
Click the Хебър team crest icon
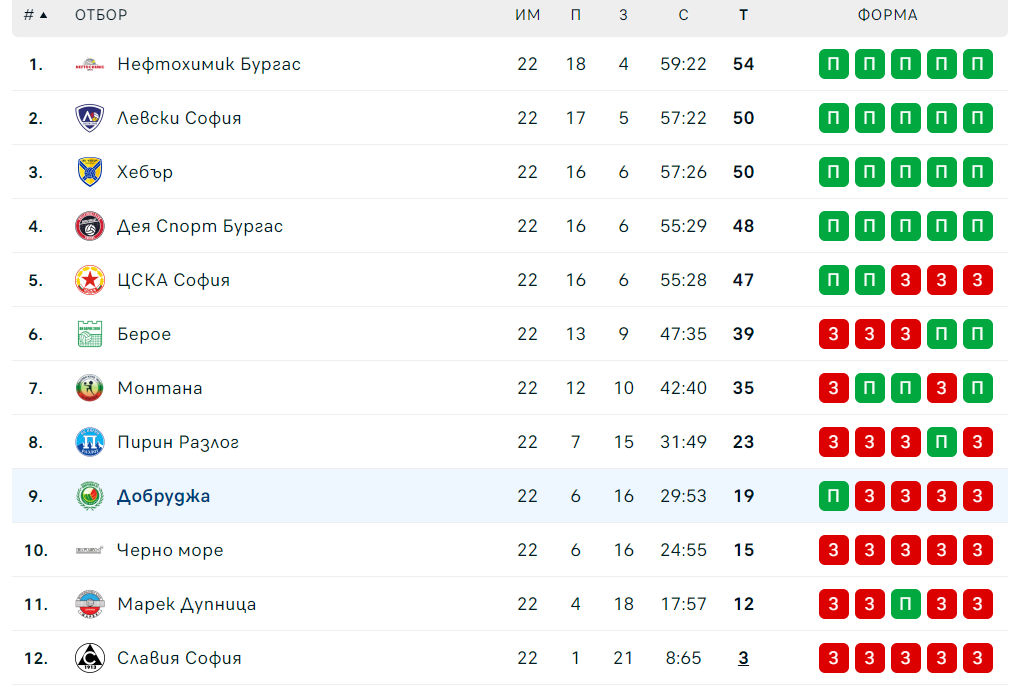point(90,172)
